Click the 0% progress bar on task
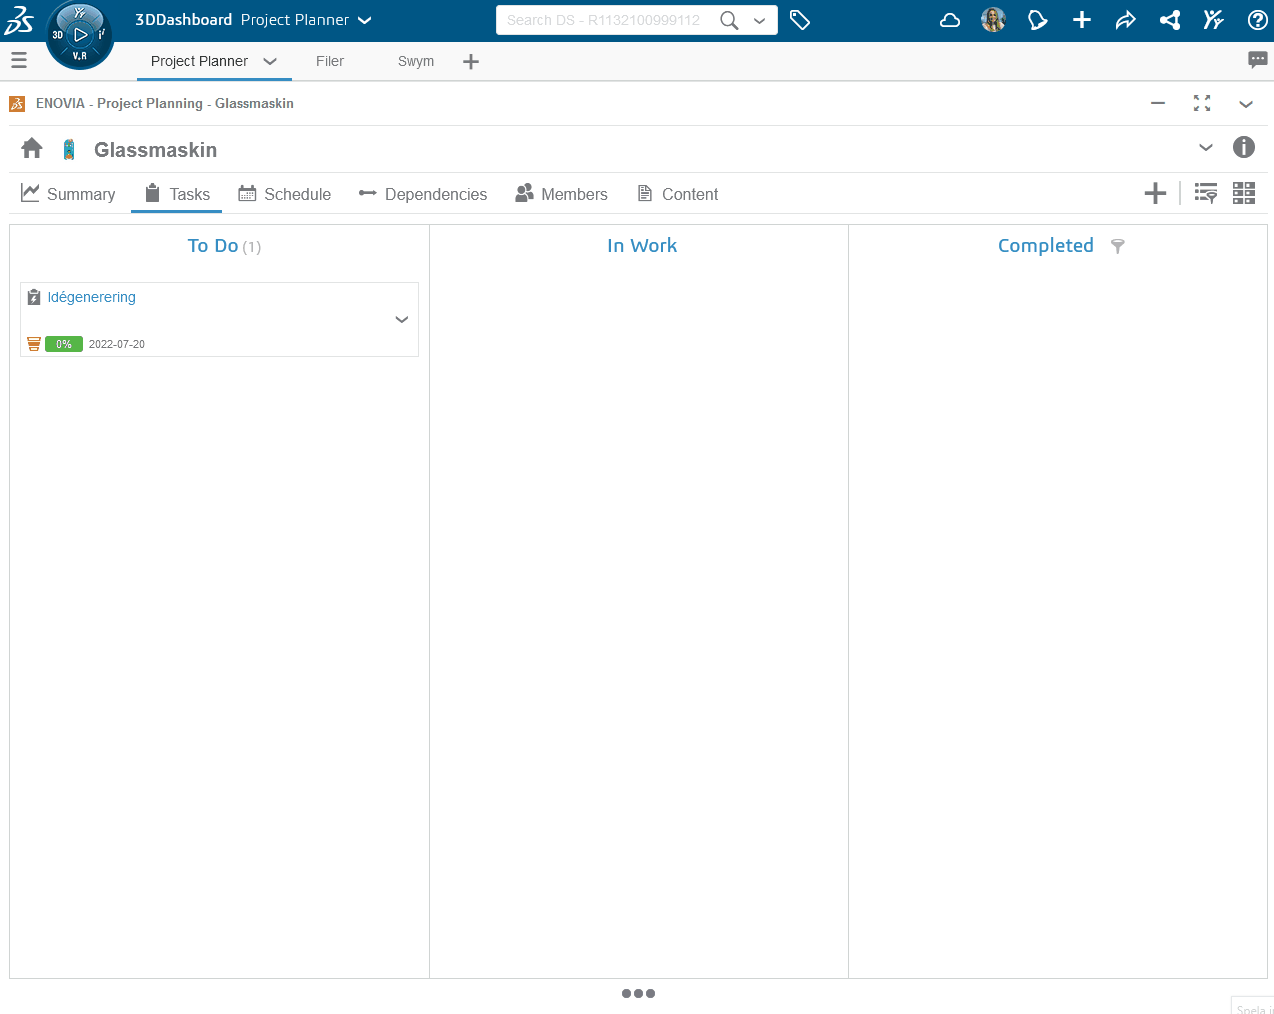The height and width of the screenshot is (1014, 1274). tap(64, 344)
